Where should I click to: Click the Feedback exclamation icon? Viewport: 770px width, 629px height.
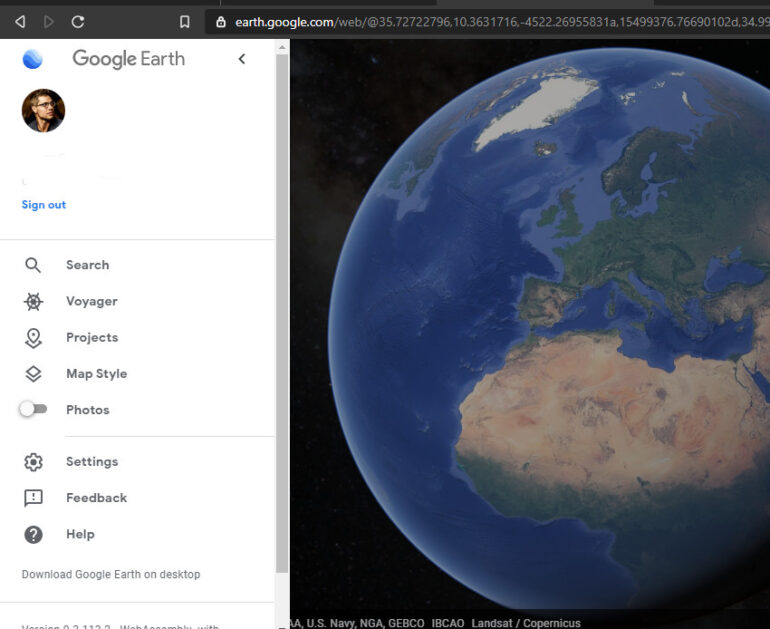tap(33, 498)
